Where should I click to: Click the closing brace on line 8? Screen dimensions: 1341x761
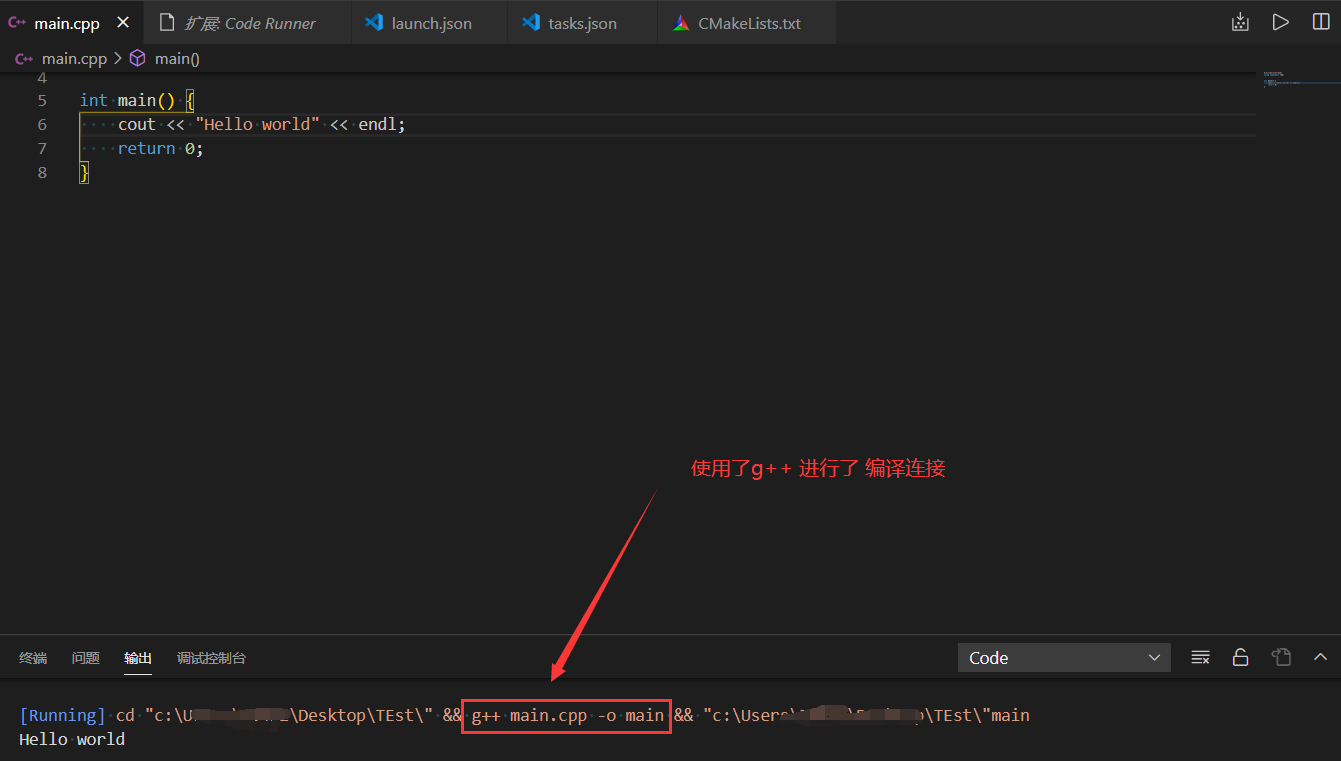pyautogui.click(x=85, y=173)
